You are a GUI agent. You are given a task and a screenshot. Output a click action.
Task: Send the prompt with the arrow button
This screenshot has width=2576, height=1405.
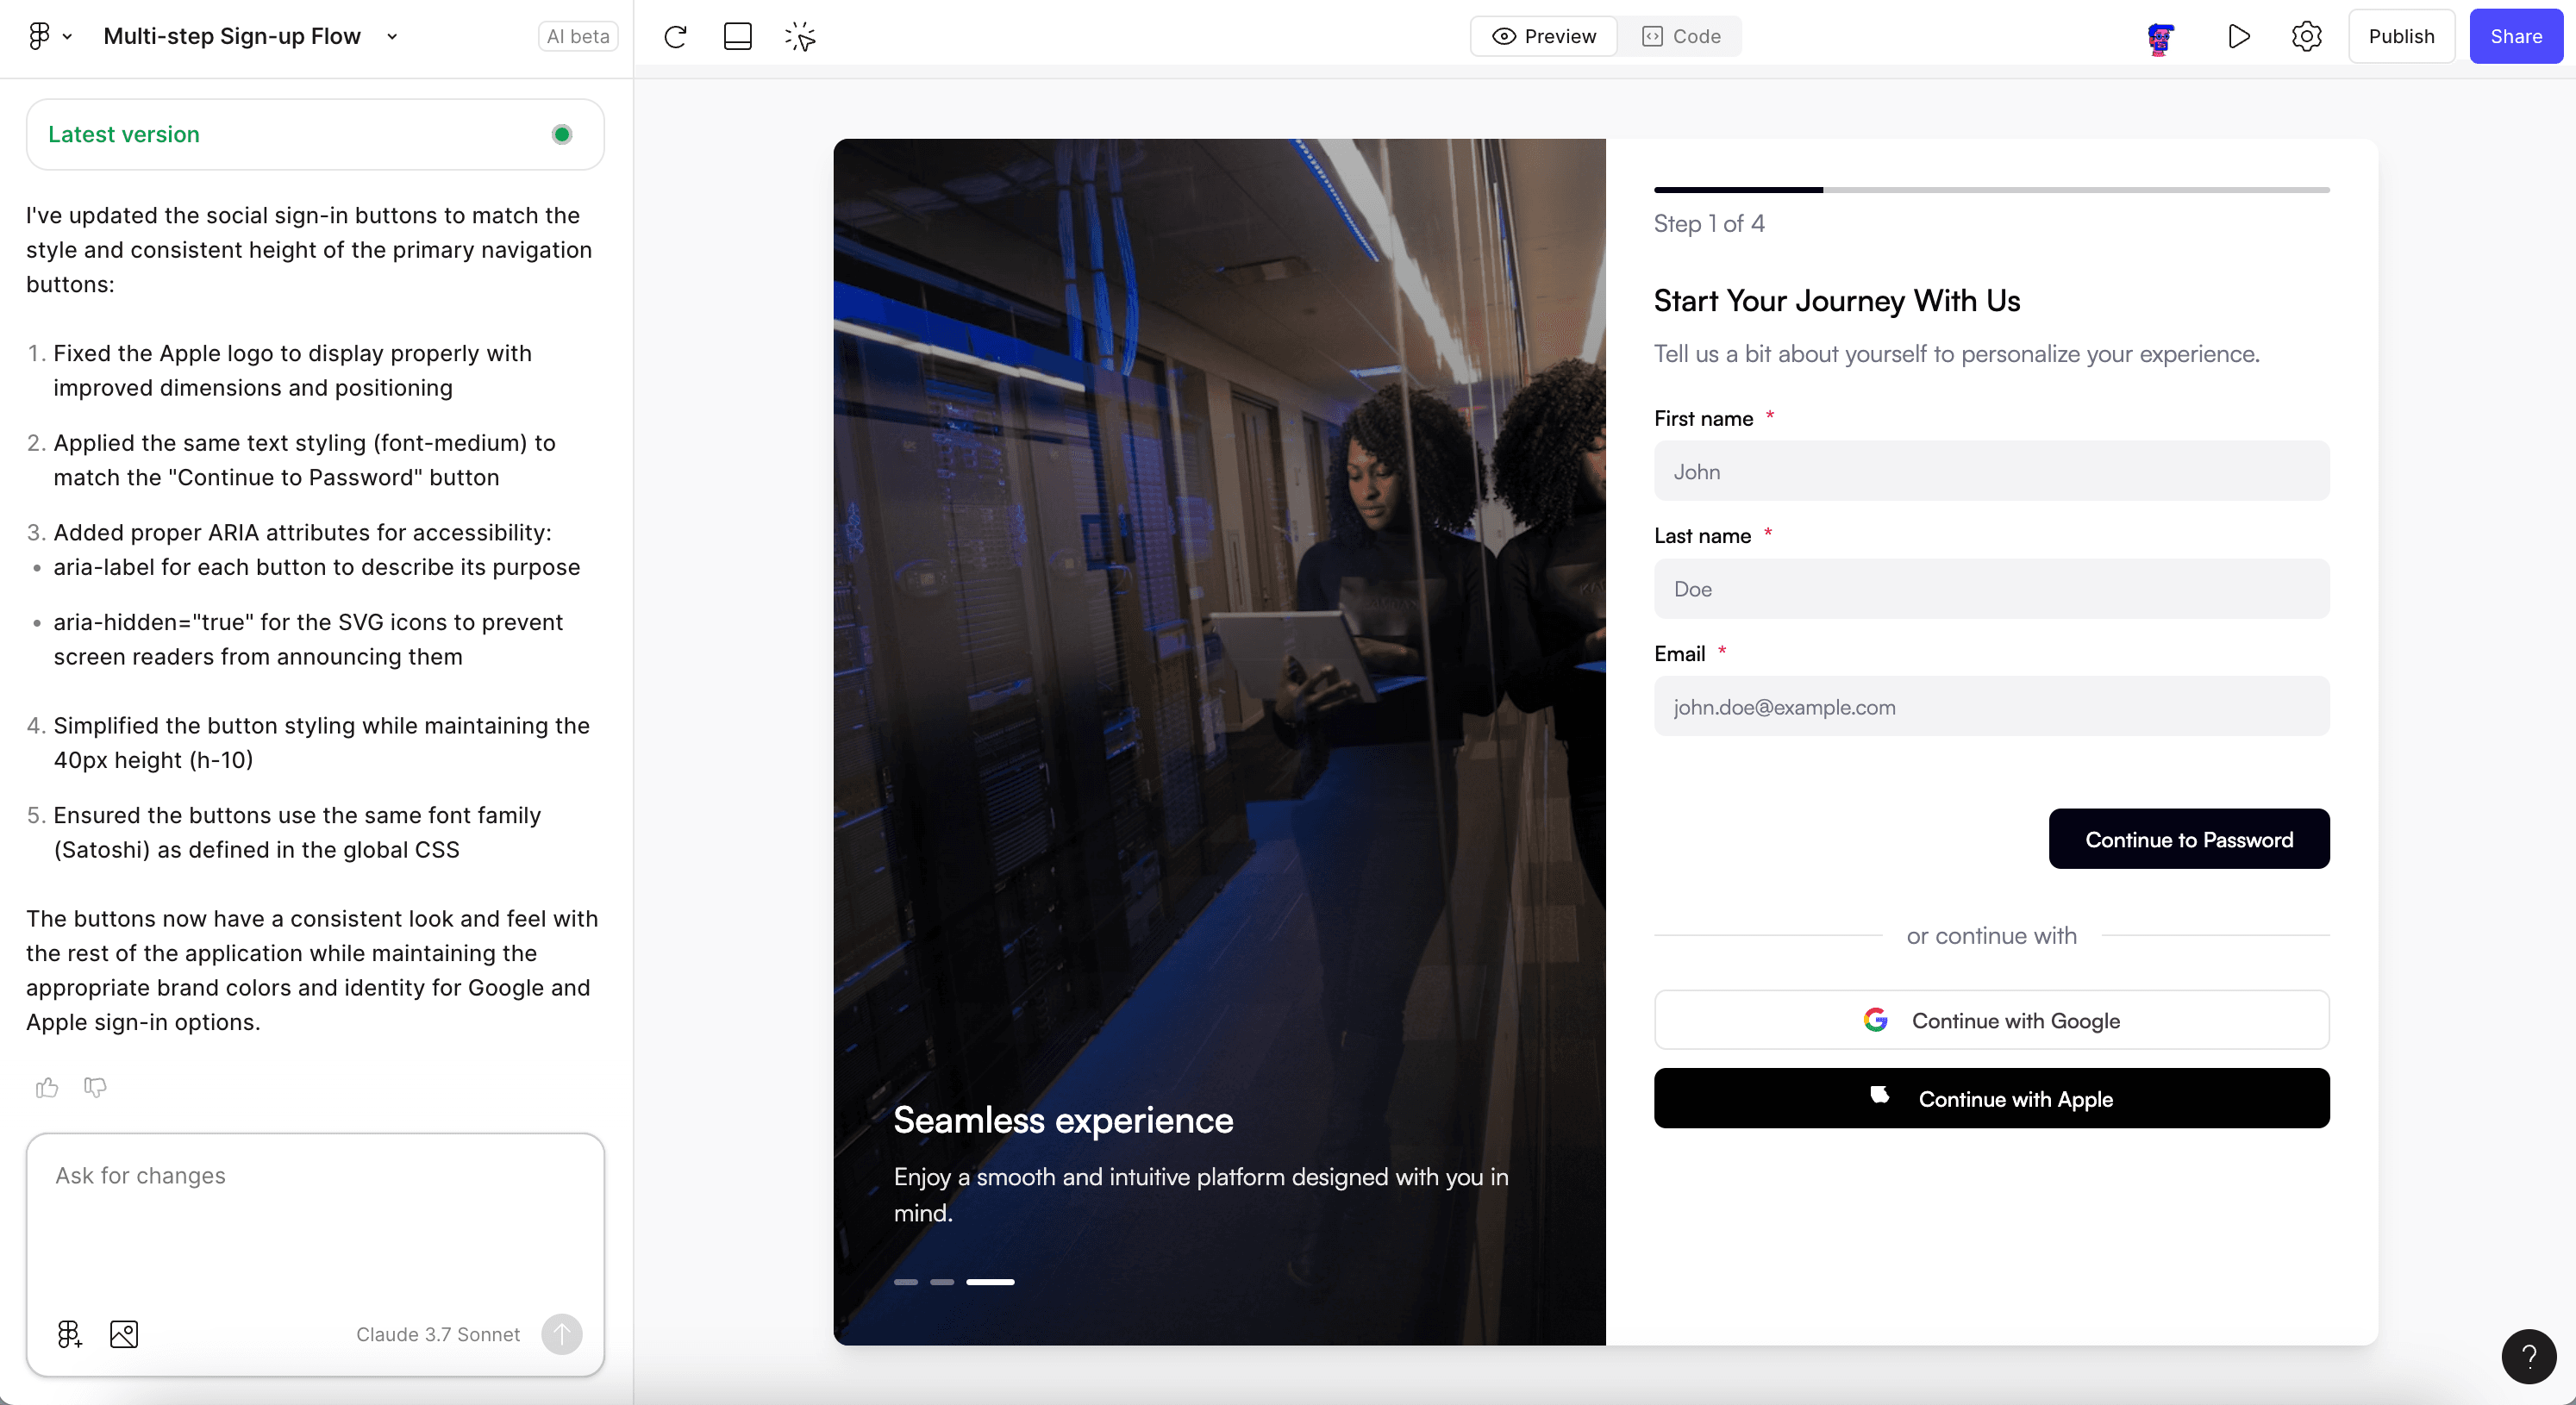coord(562,1334)
